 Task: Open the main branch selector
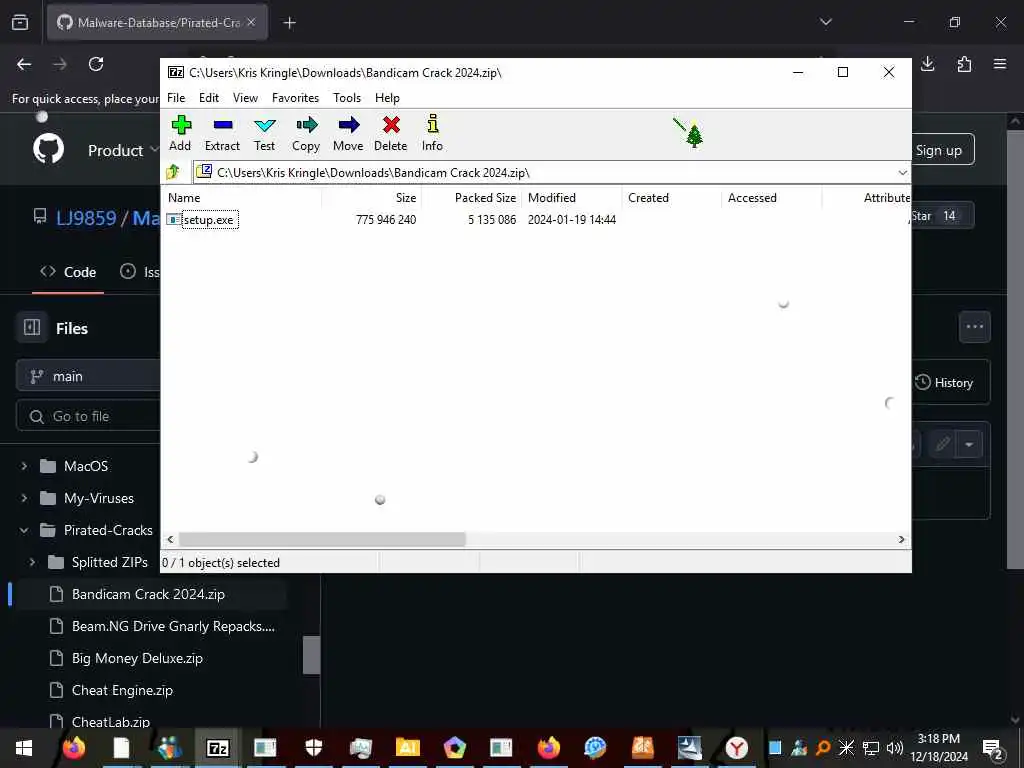click(x=88, y=376)
